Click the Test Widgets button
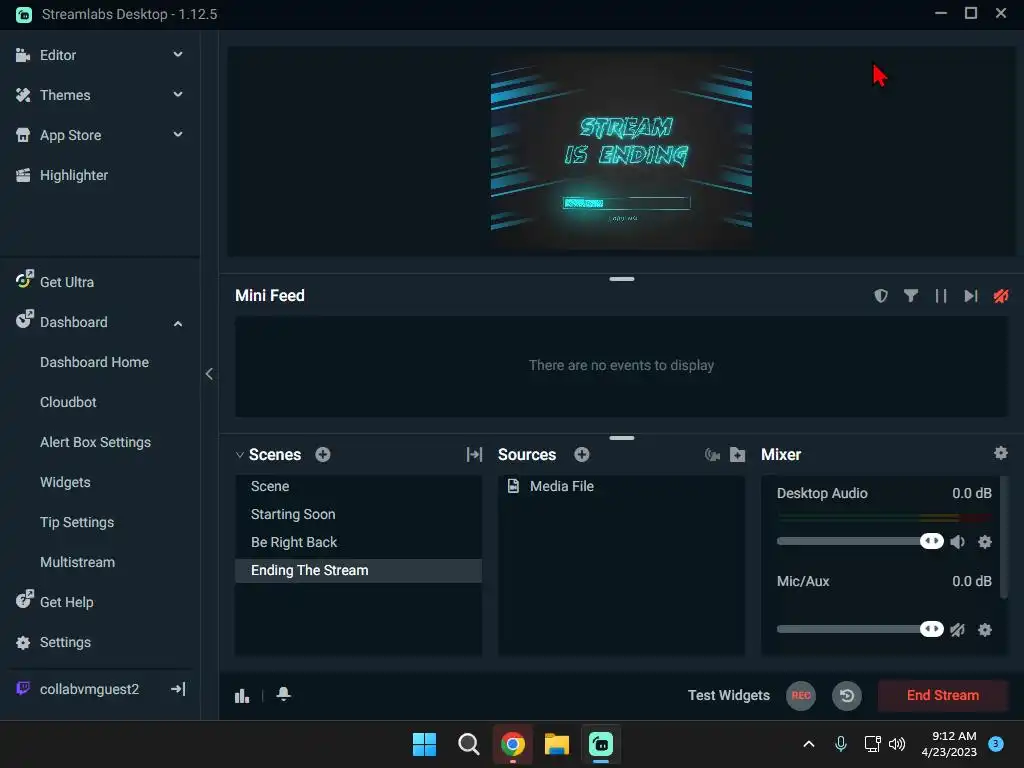Image resolution: width=1024 pixels, height=768 pixels. pyautogui.click(x=729, y=696)
